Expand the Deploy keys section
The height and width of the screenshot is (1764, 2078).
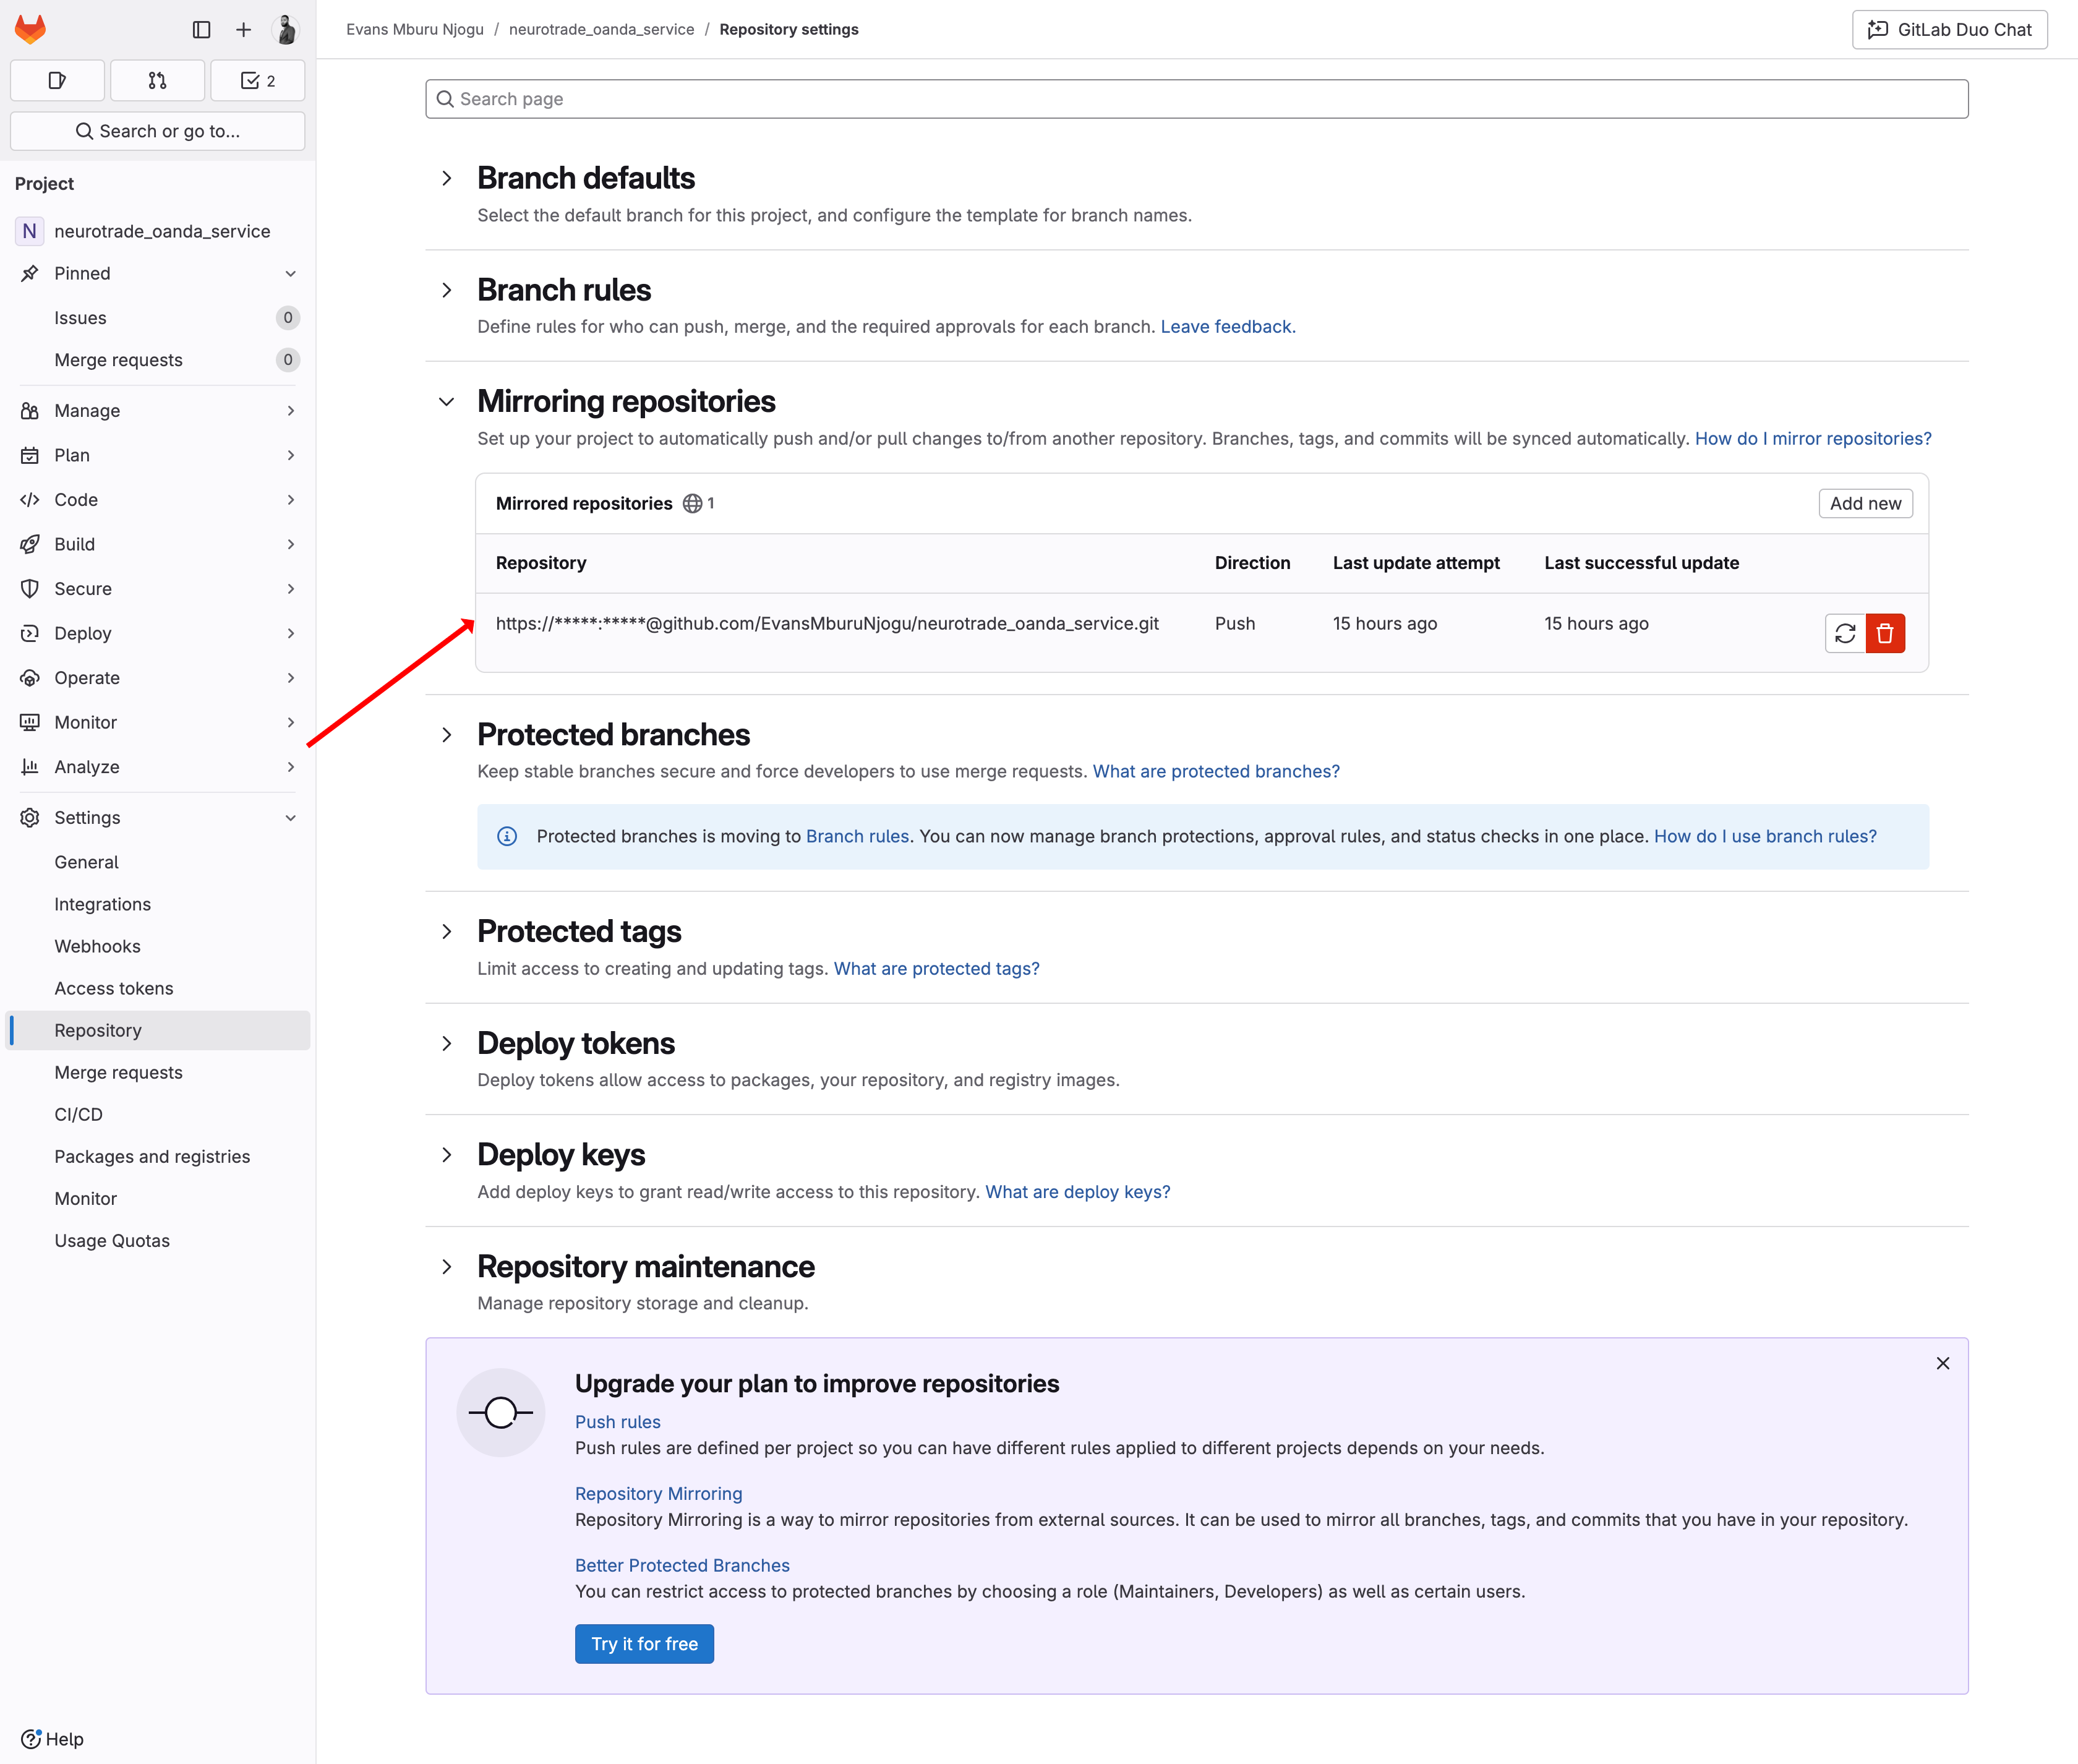pos(447,1155)
